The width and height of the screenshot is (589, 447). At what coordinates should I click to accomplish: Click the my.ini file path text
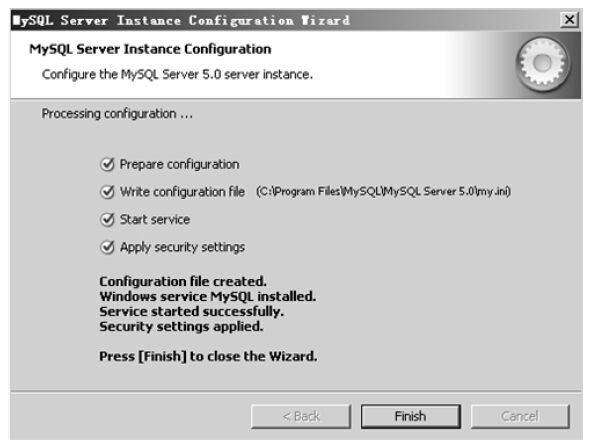(383, 192)
